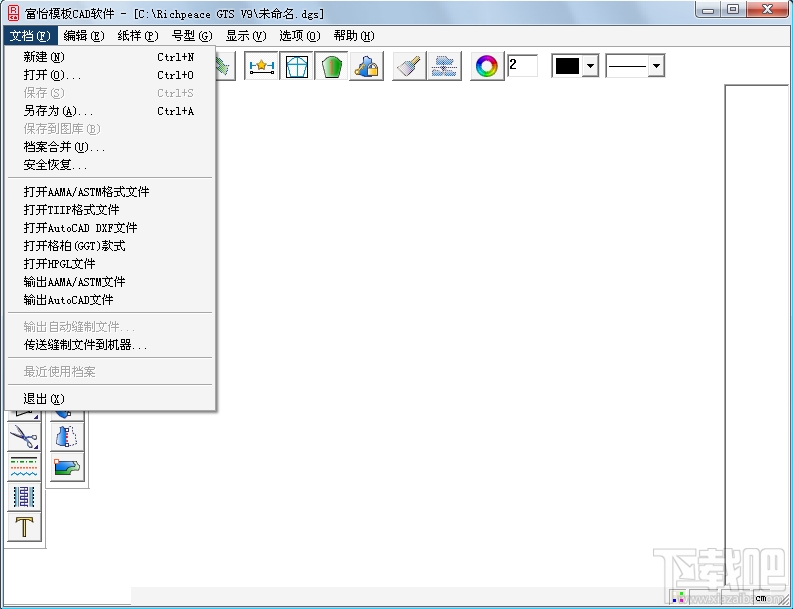Screen dimensions: 793x609
Task: Choose 另存为(A)... menu entry
Action: point(110,111)
